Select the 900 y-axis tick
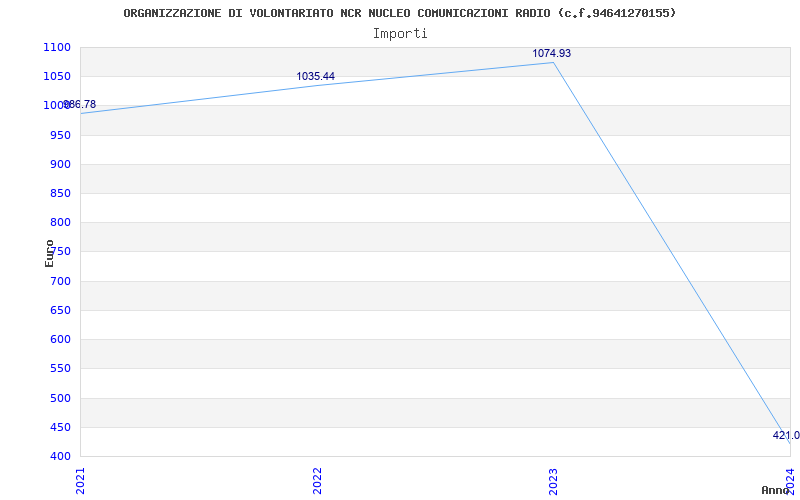This screenshot has height=500, width=800. coord(60,164)
